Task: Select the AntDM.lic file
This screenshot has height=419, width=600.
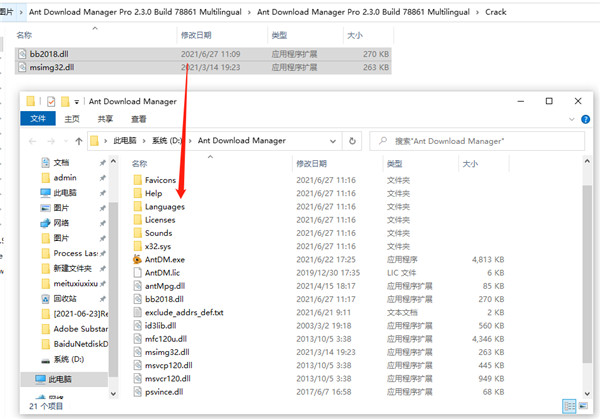Action: click(x=162, y=273)
